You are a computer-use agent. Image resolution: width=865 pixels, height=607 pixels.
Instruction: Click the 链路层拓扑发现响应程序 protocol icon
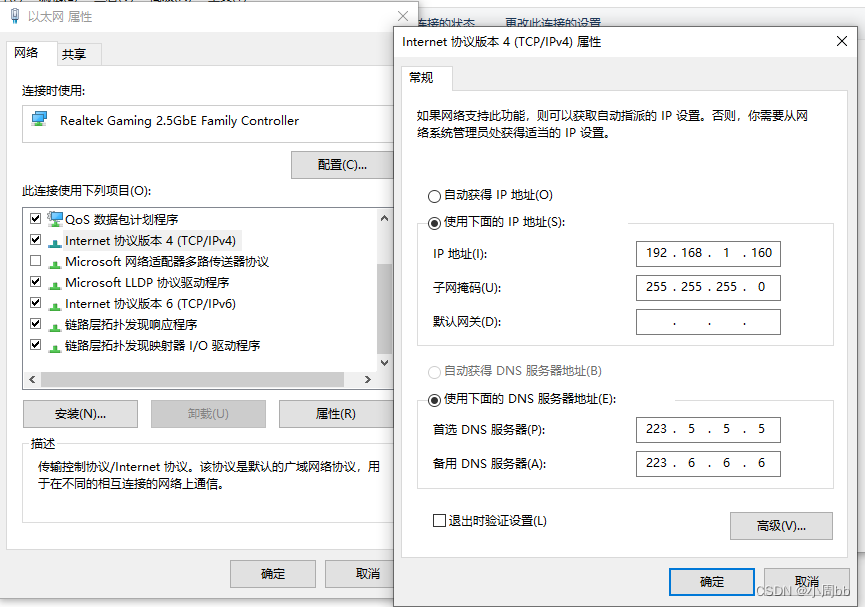point(54,324)
